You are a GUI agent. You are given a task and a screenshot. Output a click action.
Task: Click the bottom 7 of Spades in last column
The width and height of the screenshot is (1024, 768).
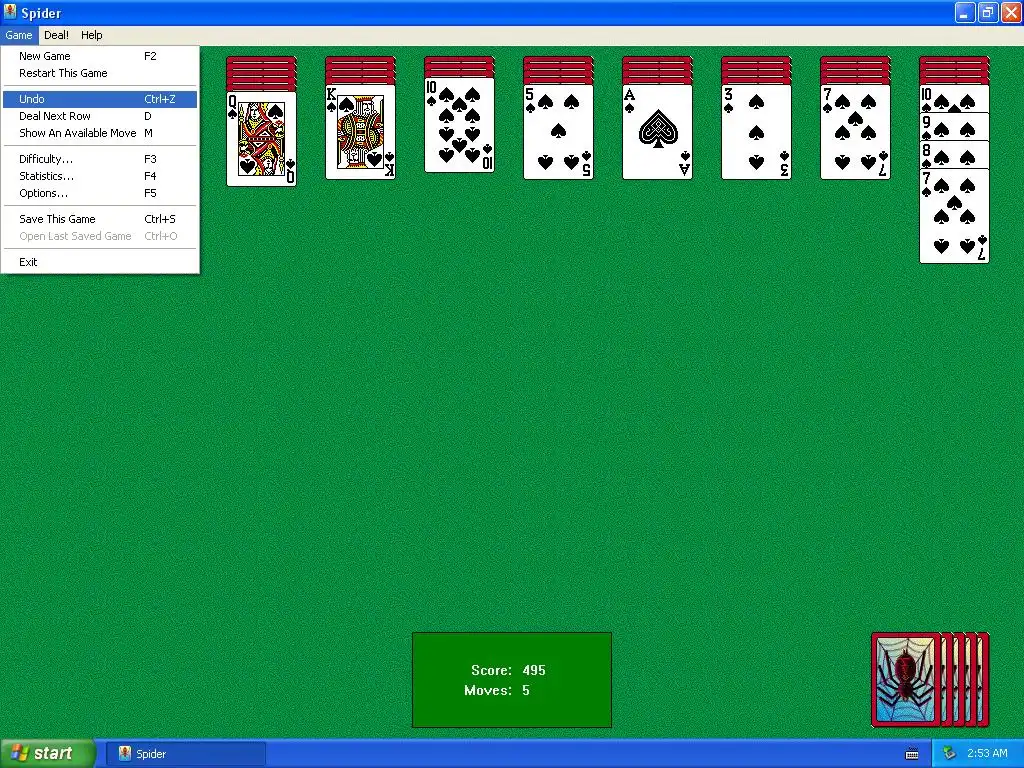[954, 216]
